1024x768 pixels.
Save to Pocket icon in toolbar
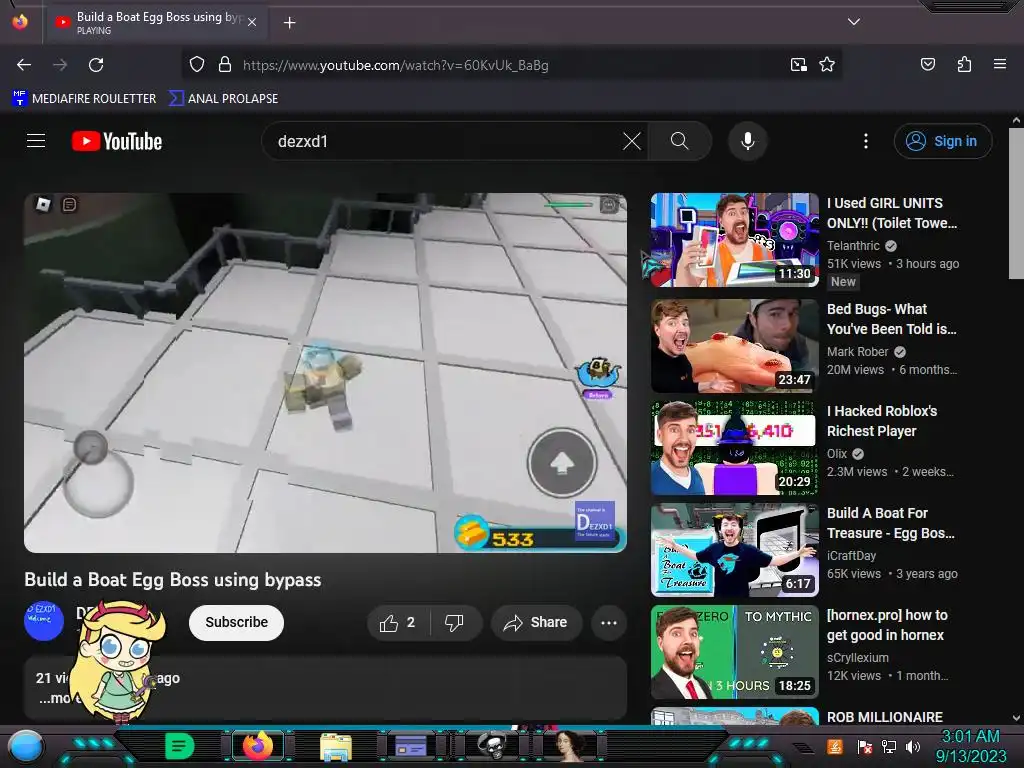pyautogui.click(x=927, y=64)
